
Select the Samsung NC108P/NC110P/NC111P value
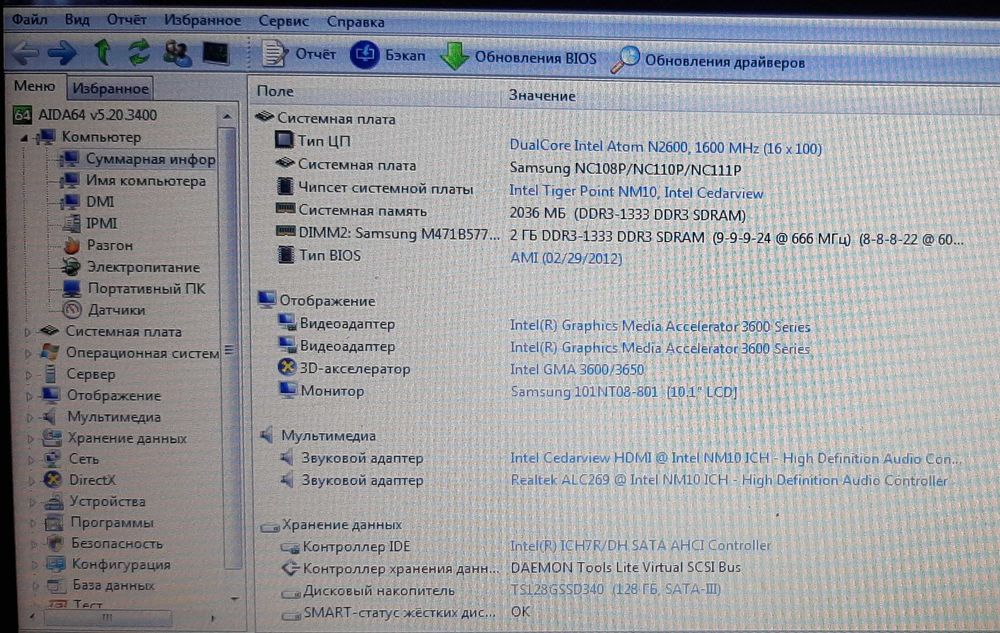(x=625, y=170)
